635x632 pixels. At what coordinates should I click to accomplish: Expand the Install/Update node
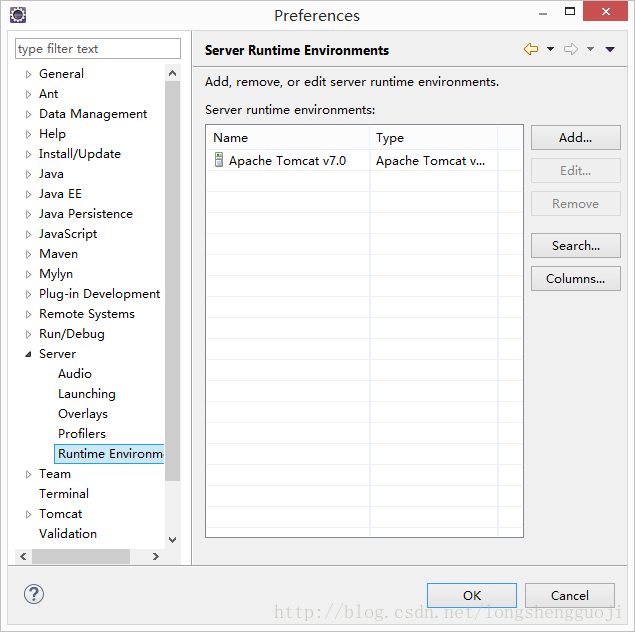pos(28,154)
